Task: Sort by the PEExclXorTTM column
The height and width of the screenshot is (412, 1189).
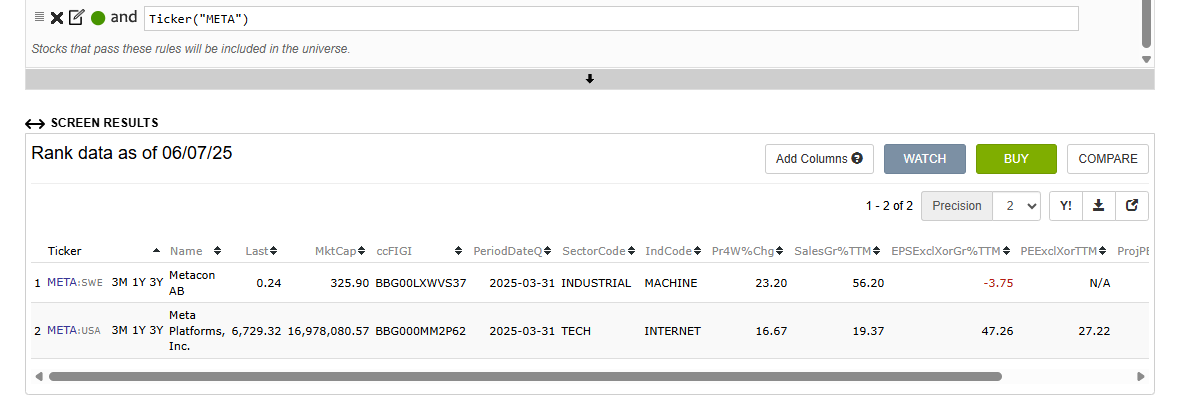Action: point(1063,250)
